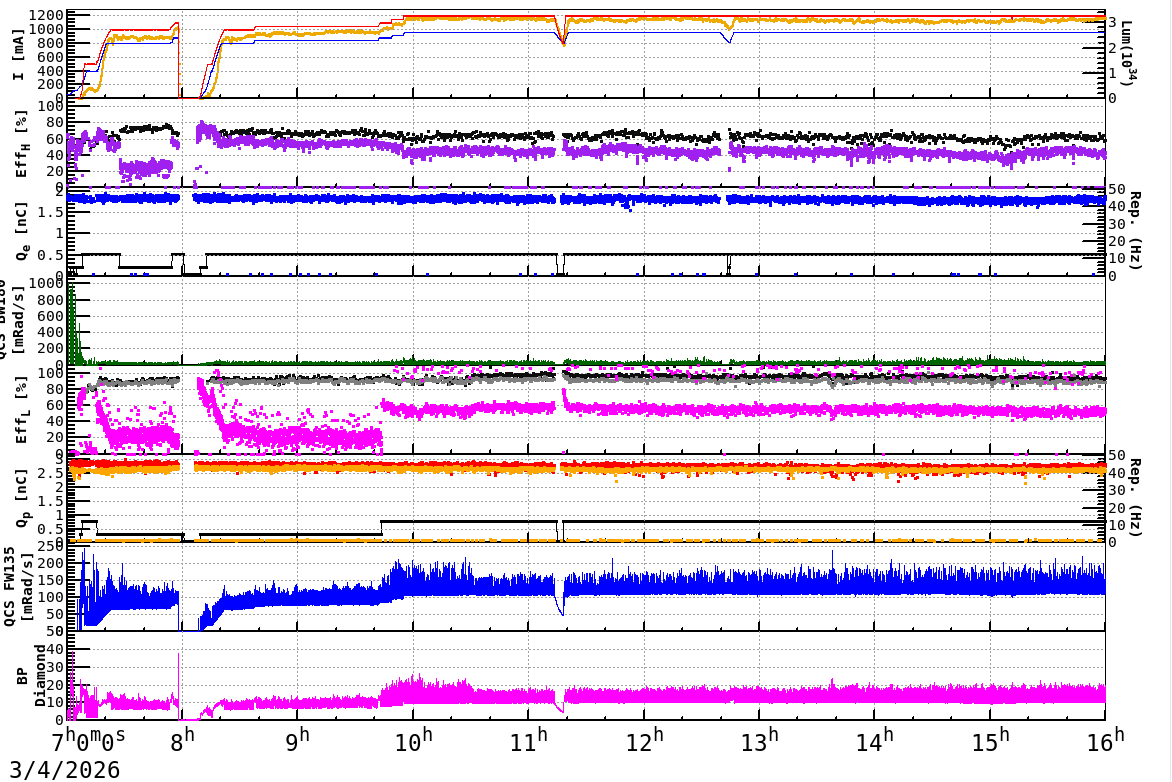
Task: Click the 14h tick label
Action: point(875,740)
